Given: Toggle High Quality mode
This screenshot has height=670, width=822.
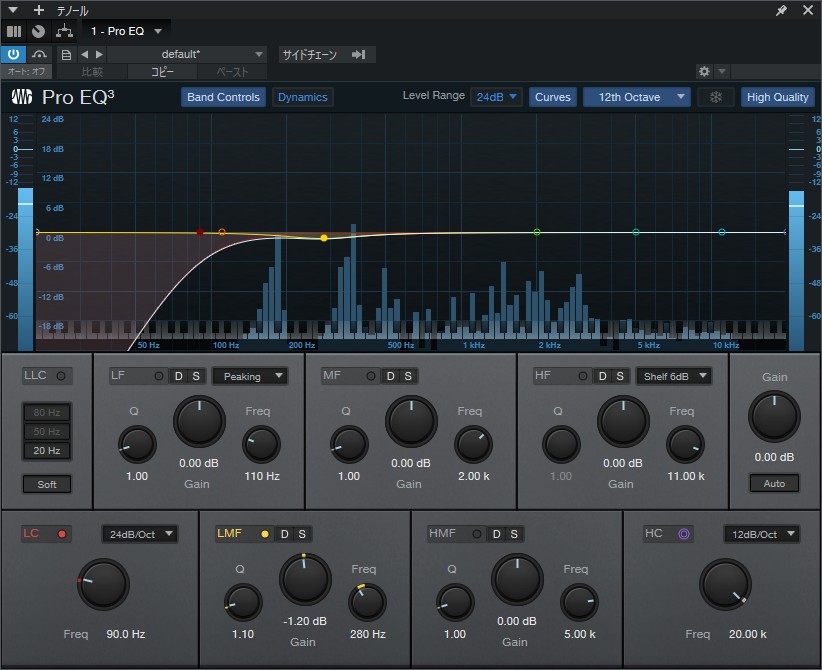Looking at the screenshot, I should pyautogui.click(x=779, y=97).
